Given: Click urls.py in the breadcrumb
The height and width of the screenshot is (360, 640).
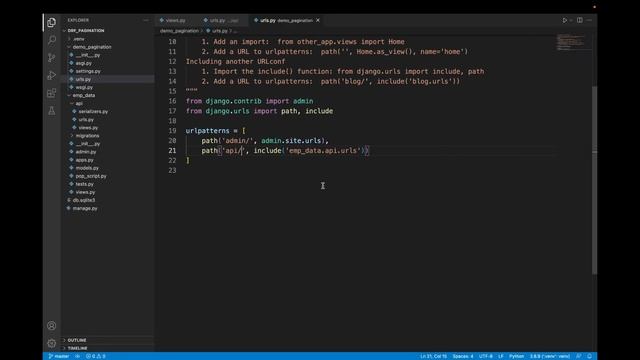Looking at the screenshot, I should [219, 31].
